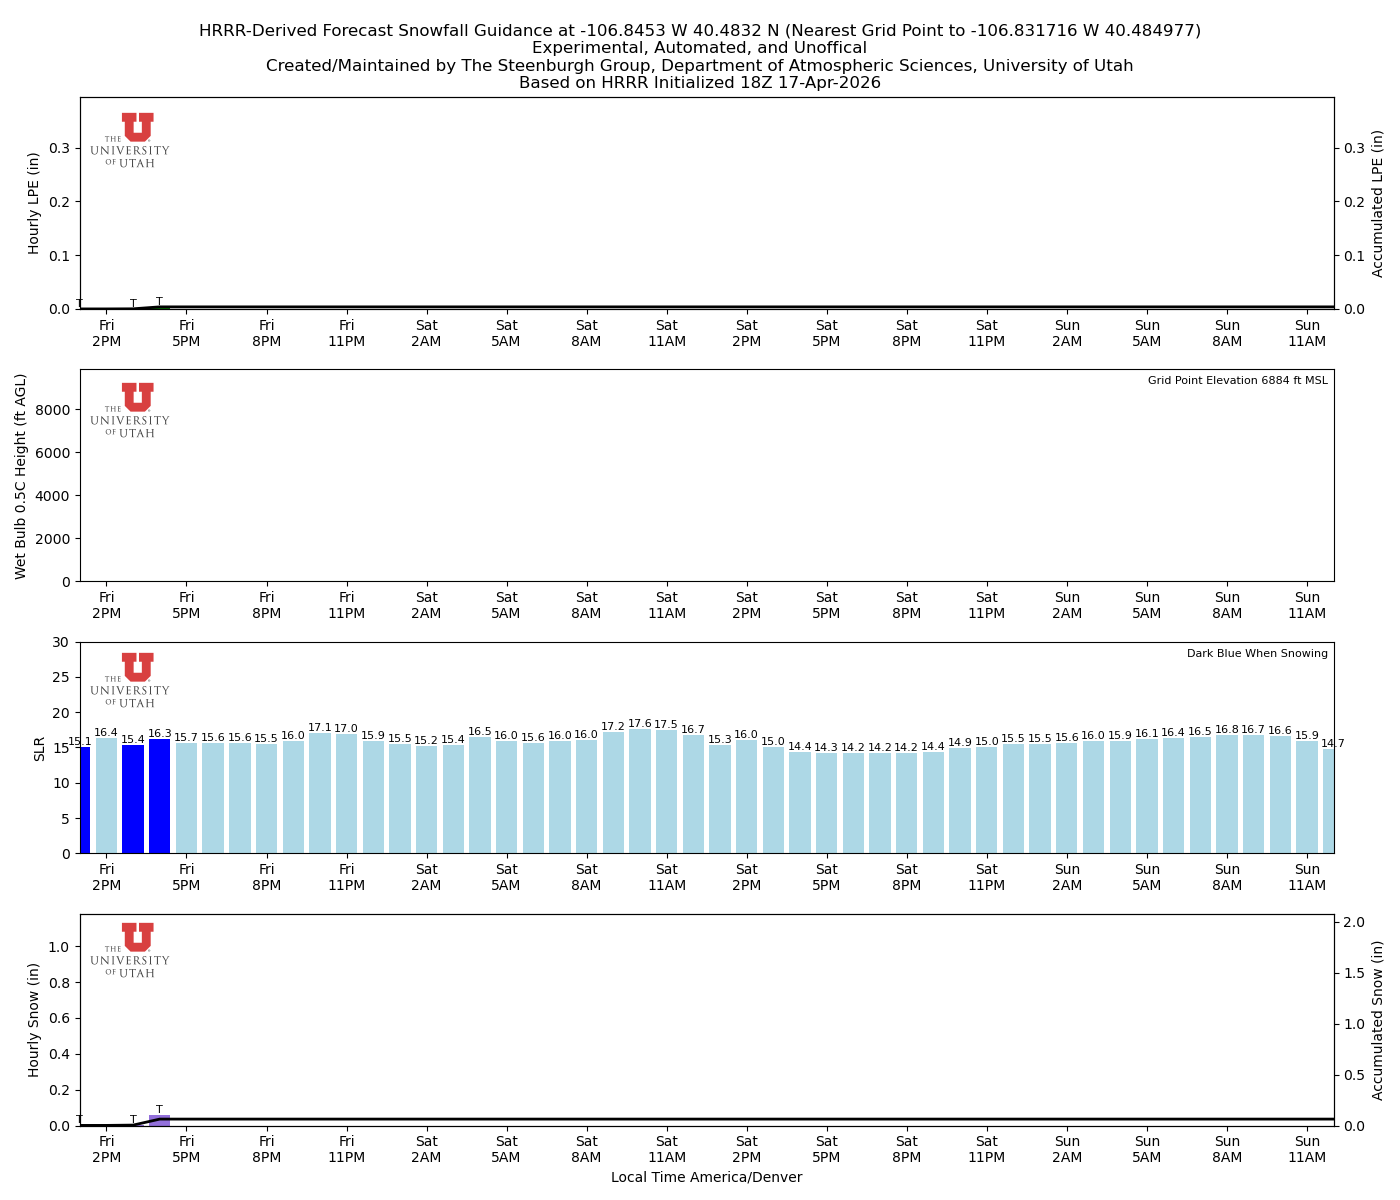Viewport: 1400px width, 1200px height.
Task: Select the dark blue SLR bar labeled 16.3
Action: (x=159, y=797)
